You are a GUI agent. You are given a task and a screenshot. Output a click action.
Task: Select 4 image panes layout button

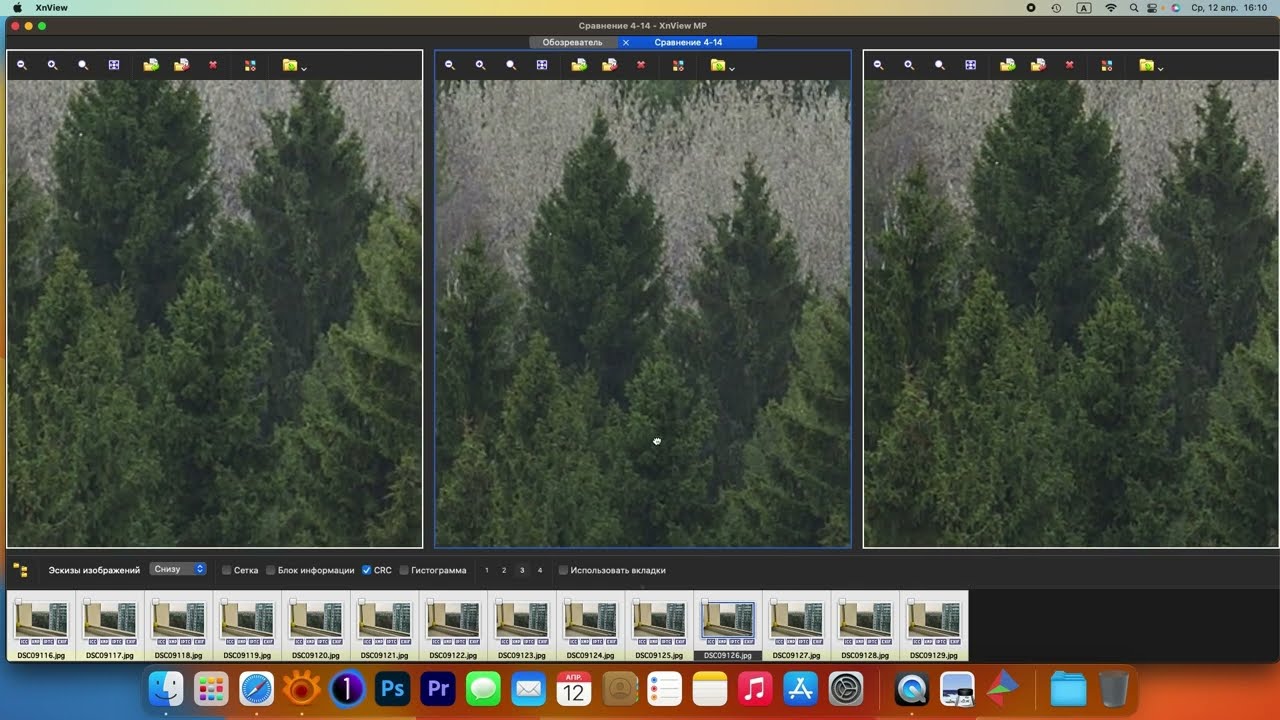click(x=540, y=570)
